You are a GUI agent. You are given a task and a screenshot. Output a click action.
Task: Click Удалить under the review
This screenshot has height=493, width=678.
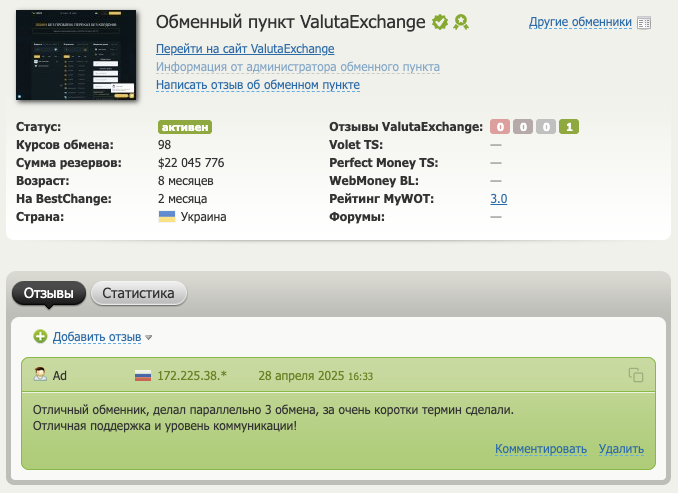621,449
